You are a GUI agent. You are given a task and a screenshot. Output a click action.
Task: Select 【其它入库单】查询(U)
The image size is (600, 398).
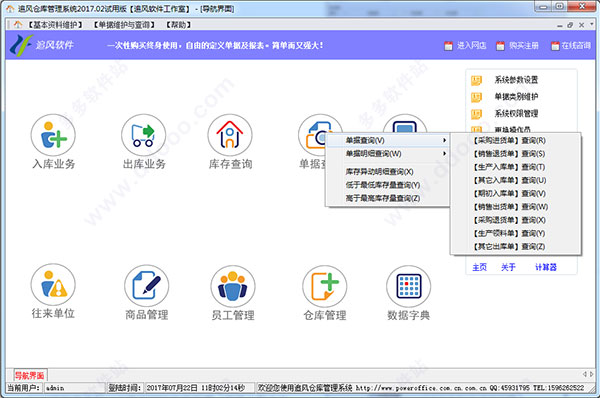tap(516, 180)
